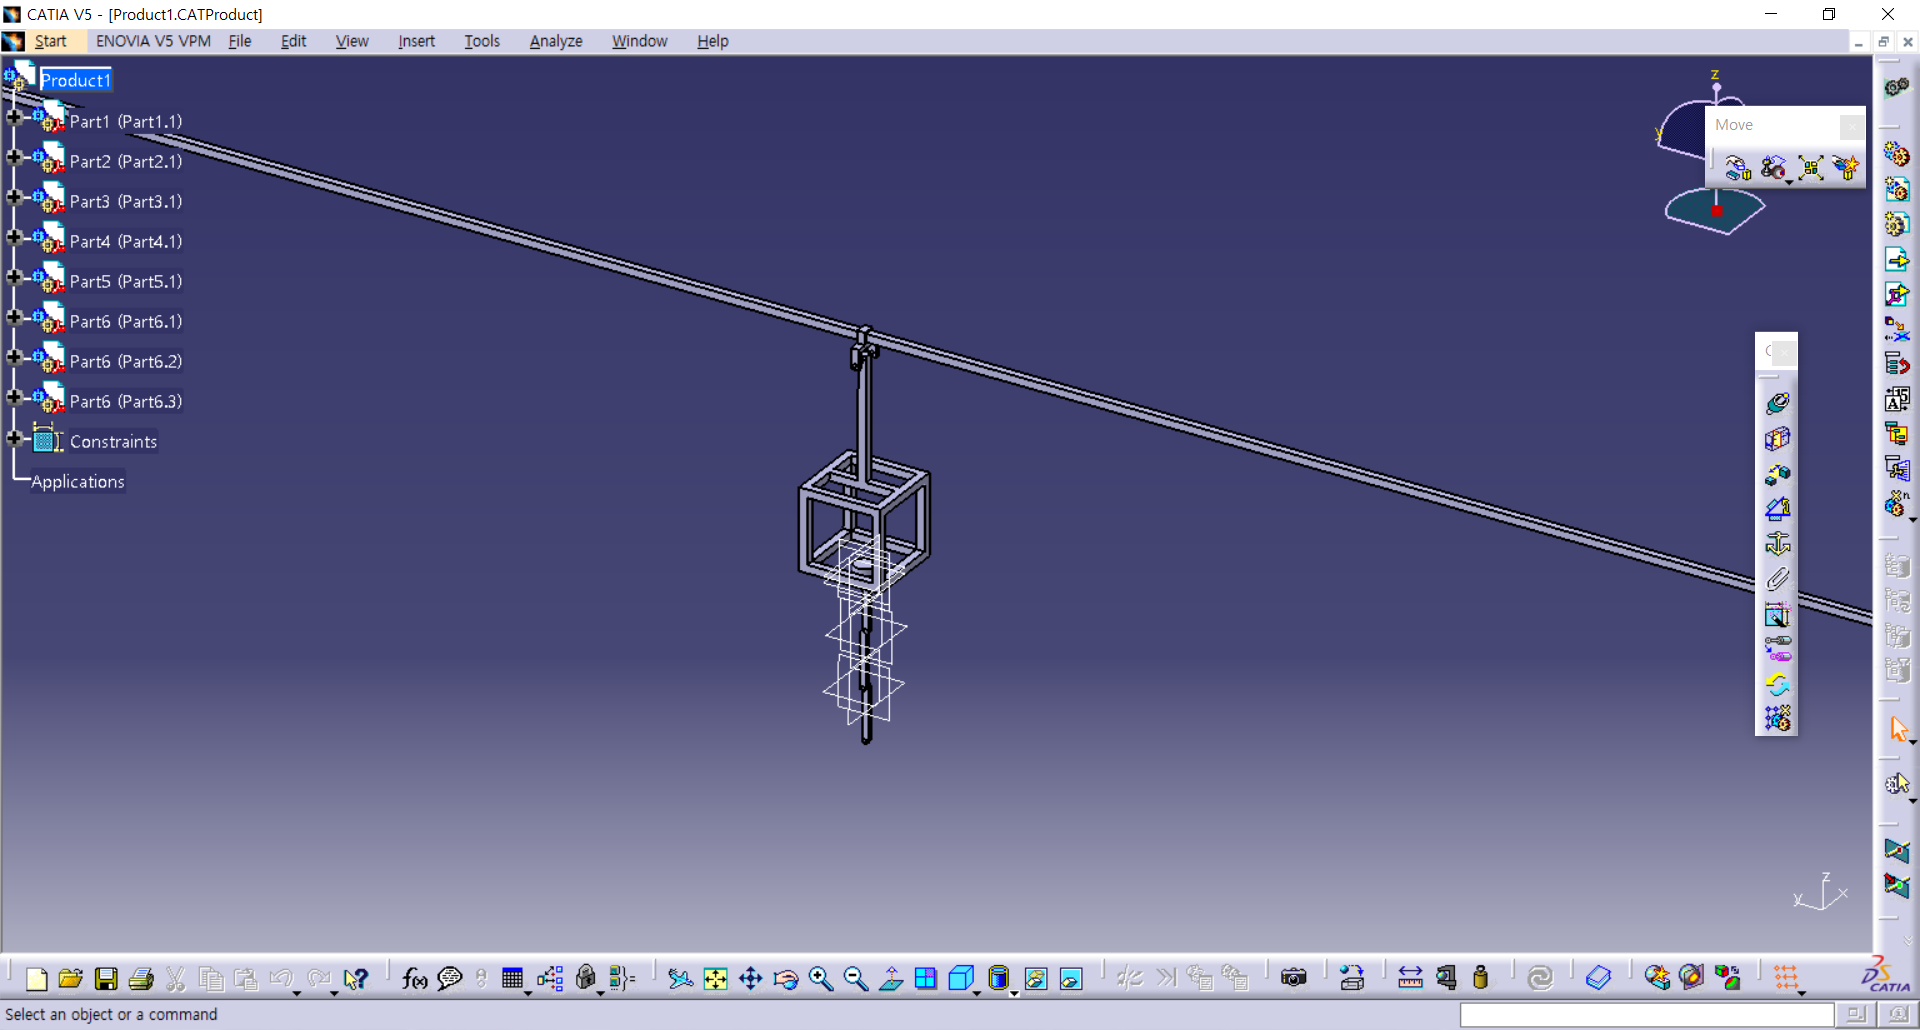Viewport: 1920px width, 1030px height.
Task: Open the View Mode shading dropdown arrow
Action: tap(1013, 993)
